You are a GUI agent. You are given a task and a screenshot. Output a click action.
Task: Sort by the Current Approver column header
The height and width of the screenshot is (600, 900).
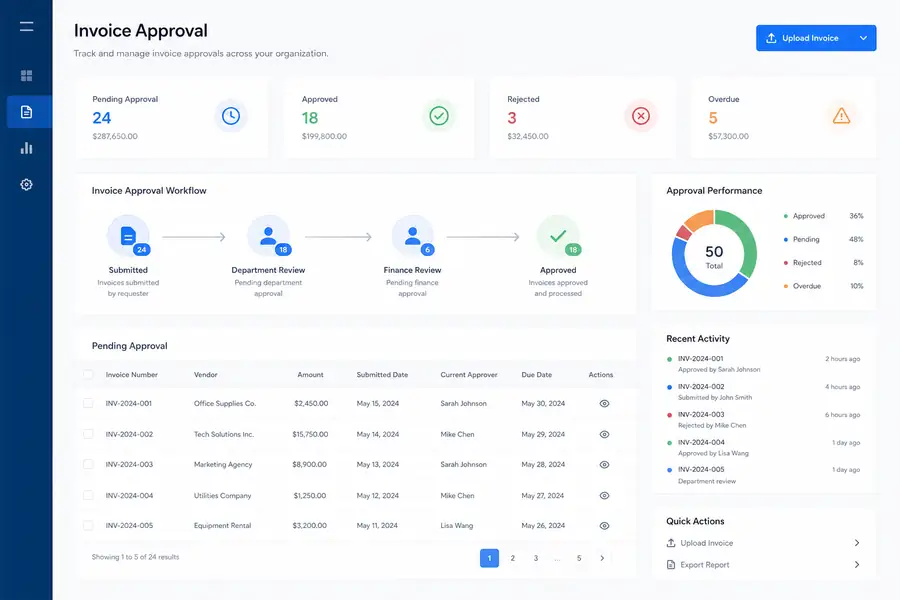pos(469,374)
